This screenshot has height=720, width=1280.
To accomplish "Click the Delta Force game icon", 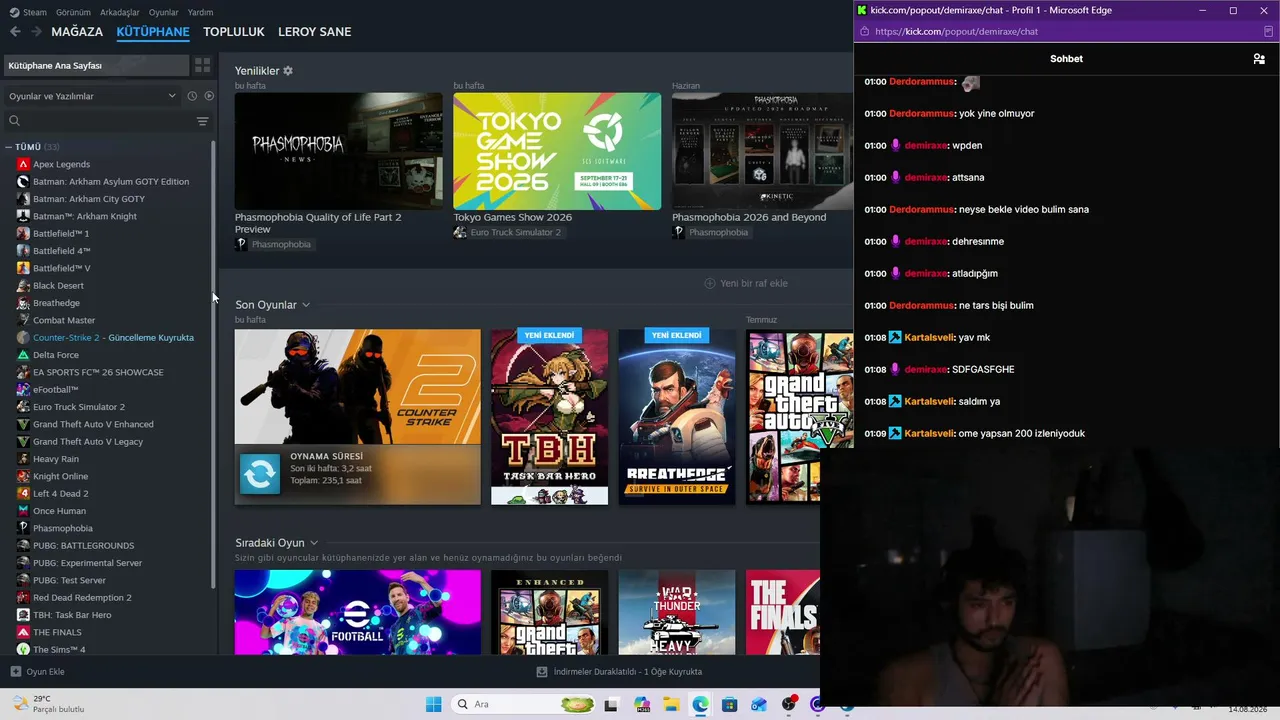I will pos(23,355).
